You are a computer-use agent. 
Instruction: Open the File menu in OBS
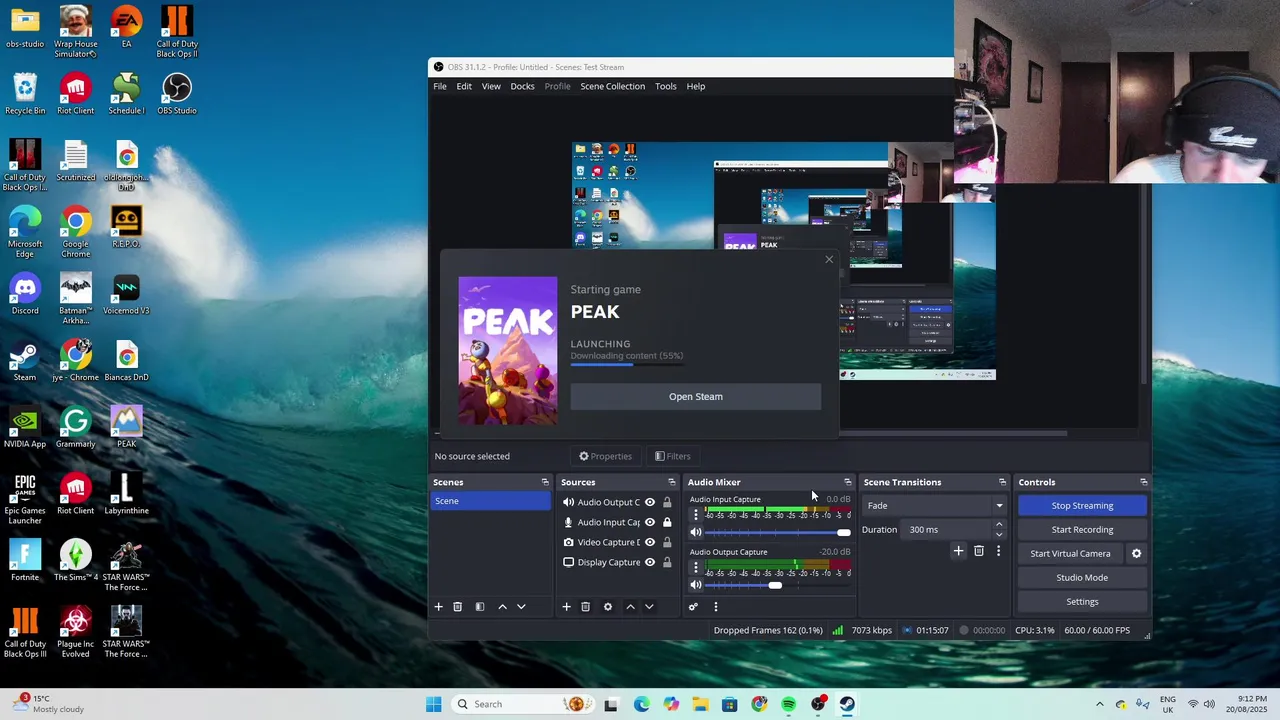tap(440, 86)
